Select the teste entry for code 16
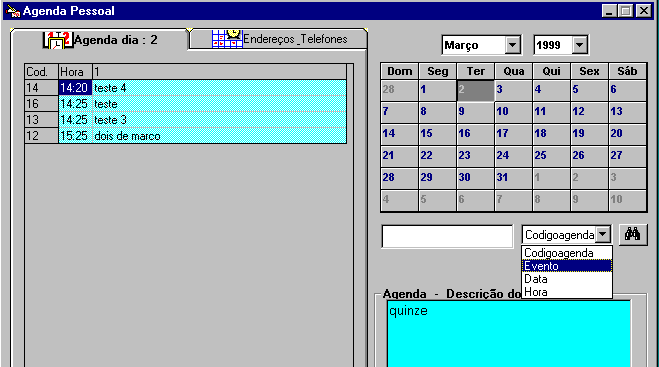 (219, 104)
